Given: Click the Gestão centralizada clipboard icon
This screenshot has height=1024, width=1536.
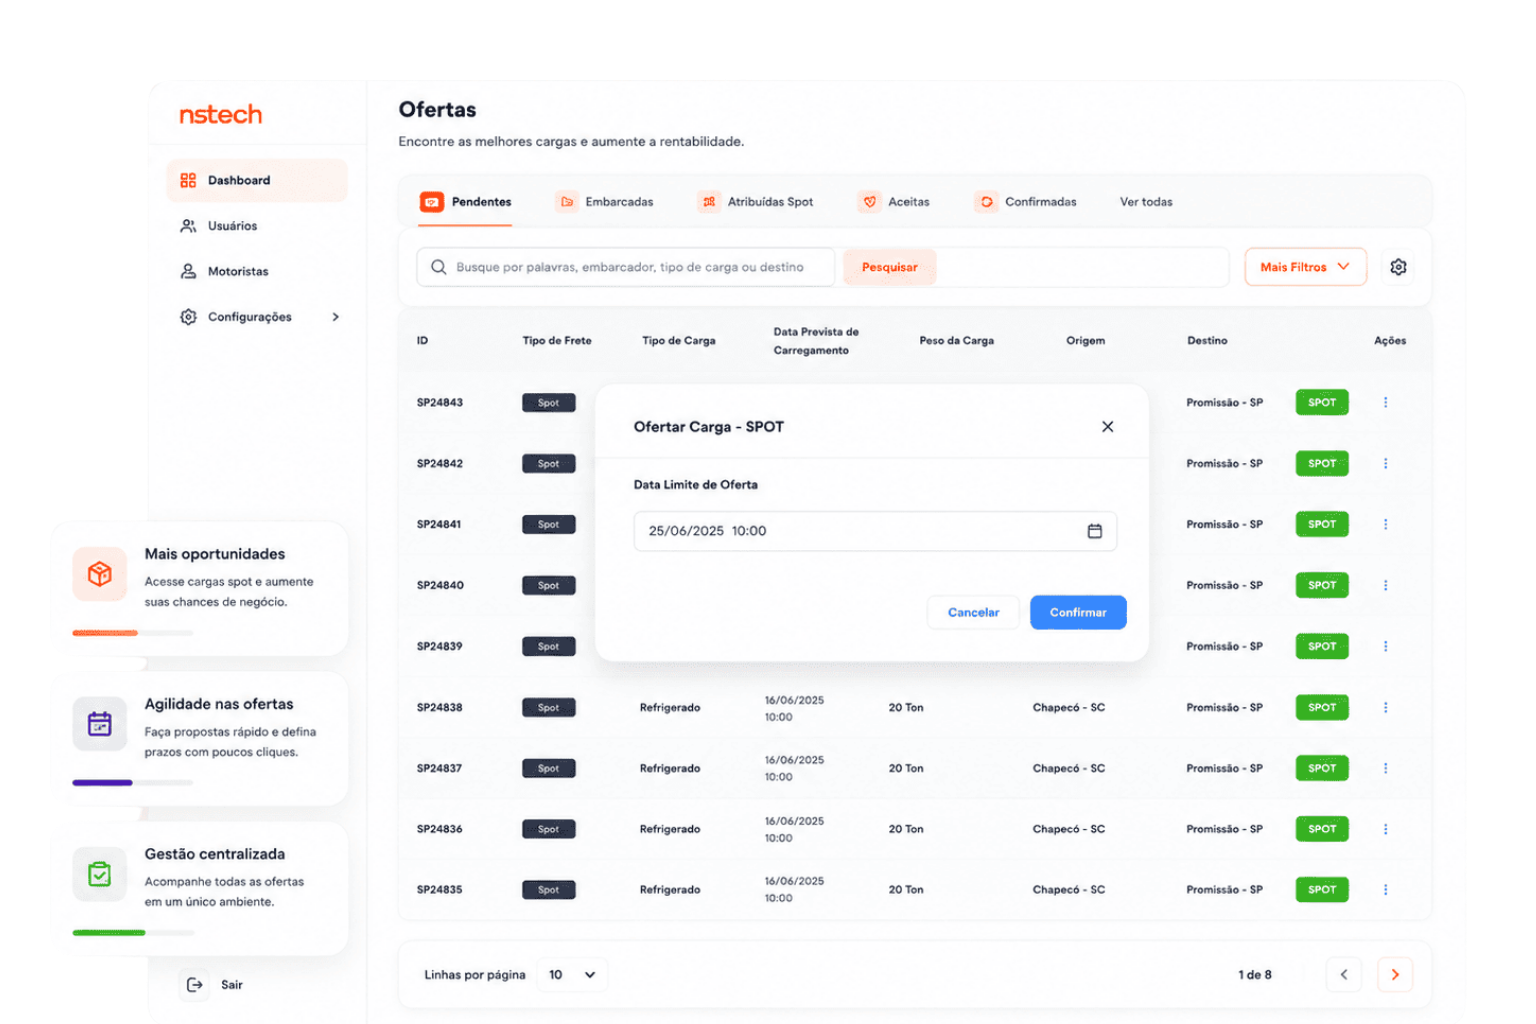Looking at the screenshot, I should [x=100, y=874].
